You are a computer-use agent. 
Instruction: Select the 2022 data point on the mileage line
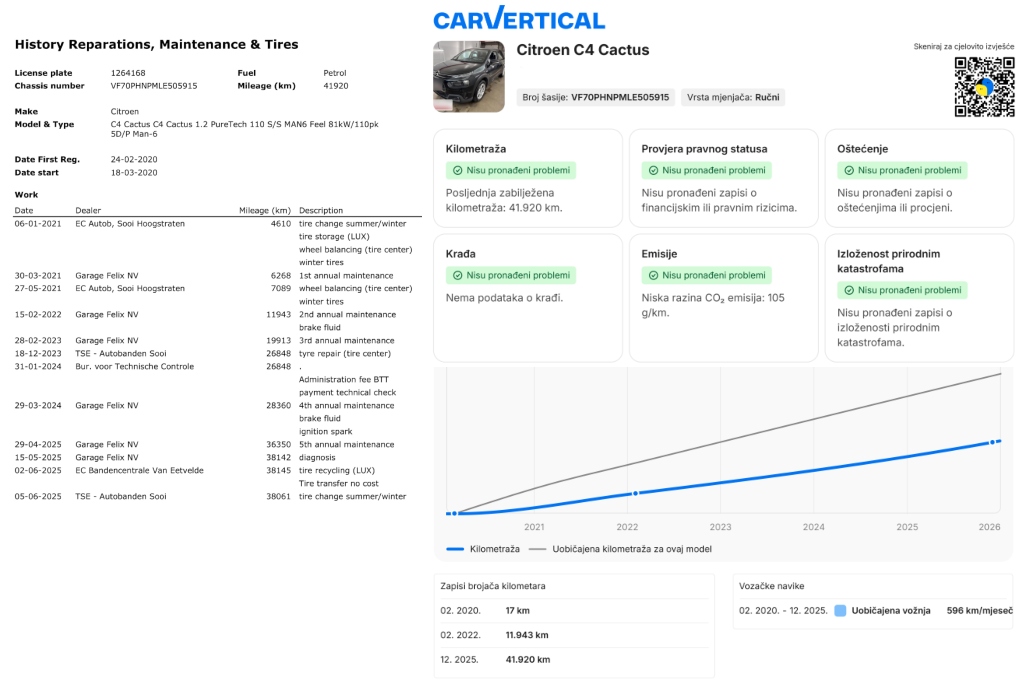tap(634, 493)
